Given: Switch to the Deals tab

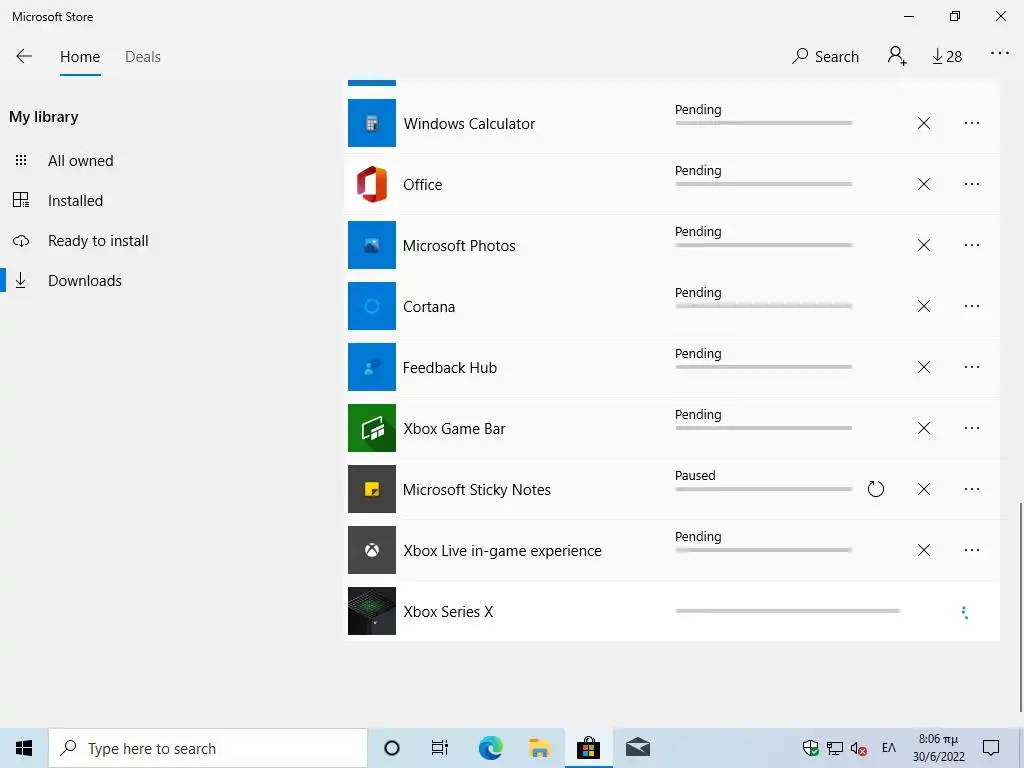Looking at the screenshot, I should [143, 57].
